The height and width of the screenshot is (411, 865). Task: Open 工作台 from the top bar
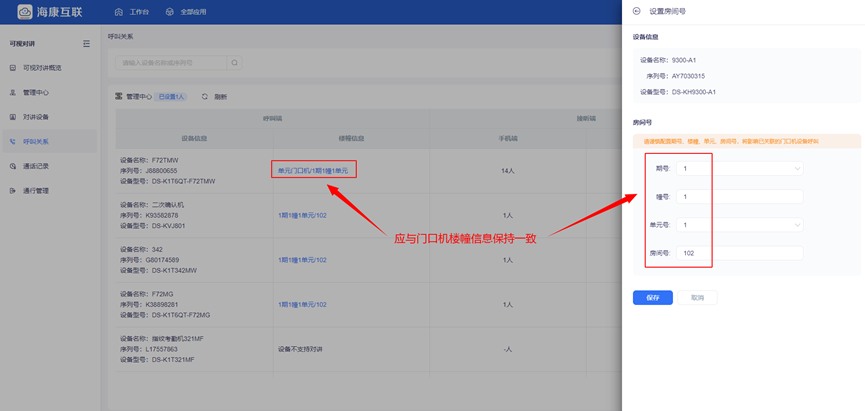[x=133, y=12]
